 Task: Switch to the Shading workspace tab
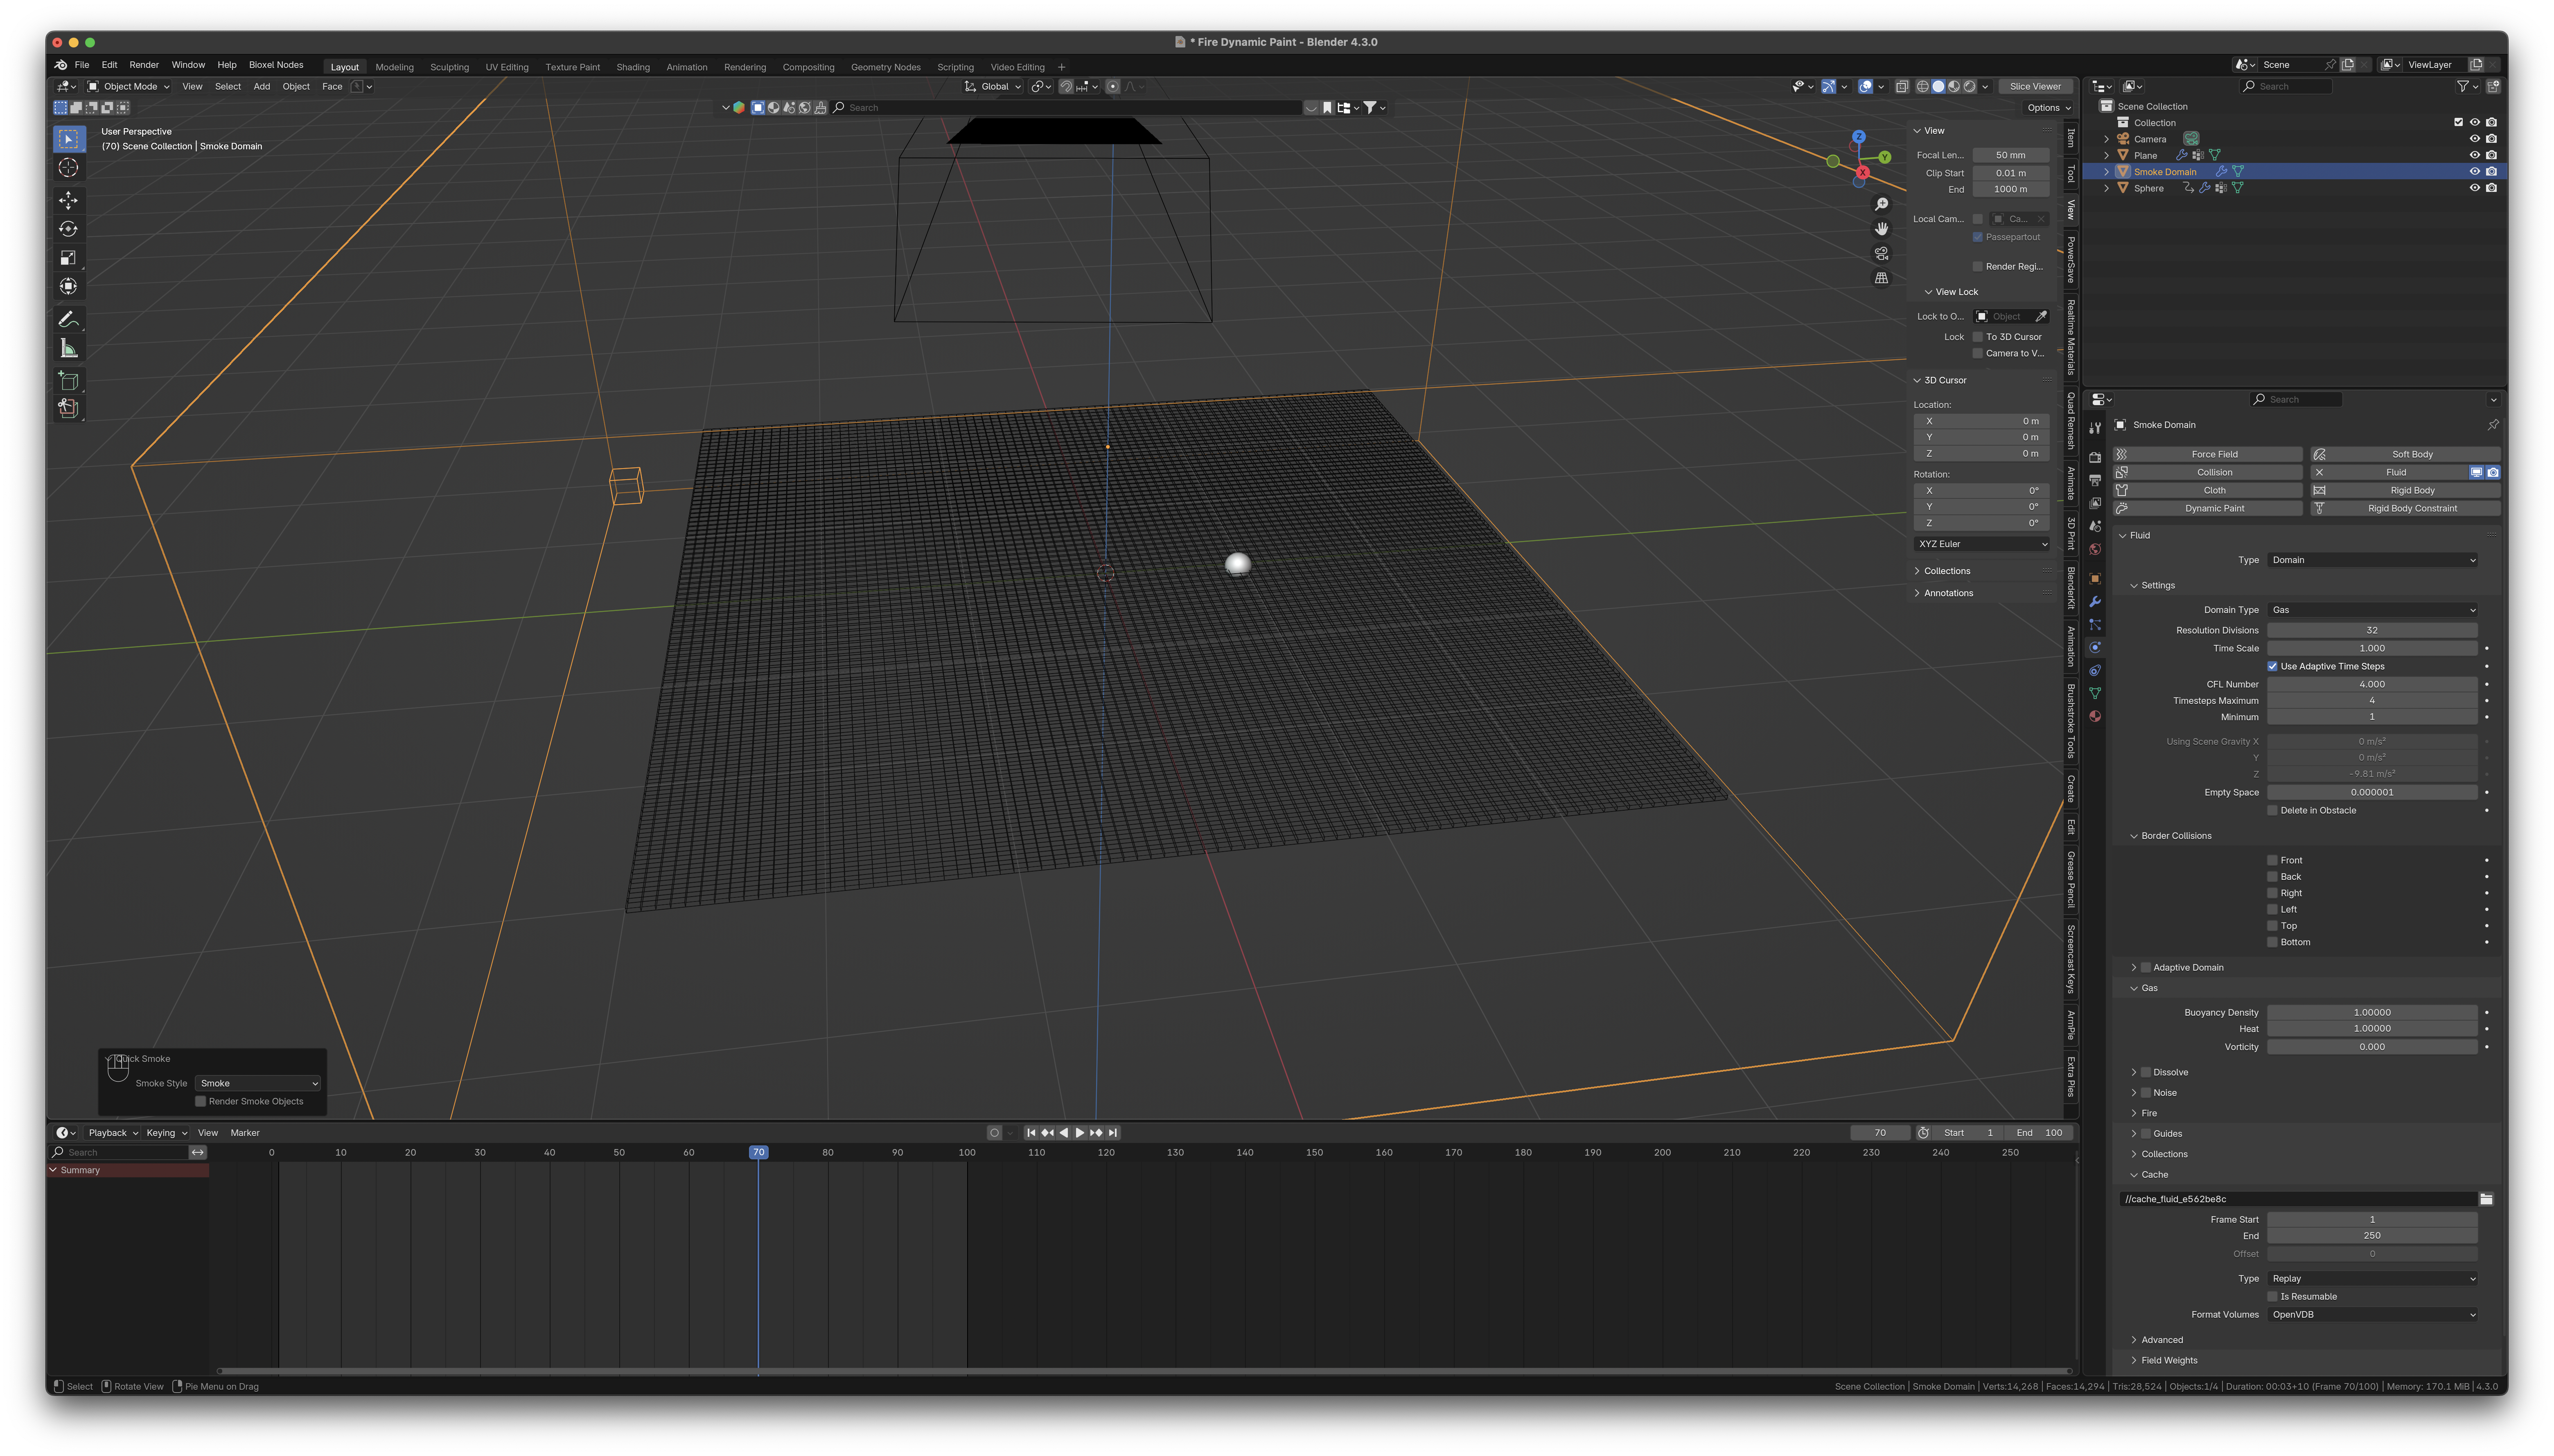(633, 68)
